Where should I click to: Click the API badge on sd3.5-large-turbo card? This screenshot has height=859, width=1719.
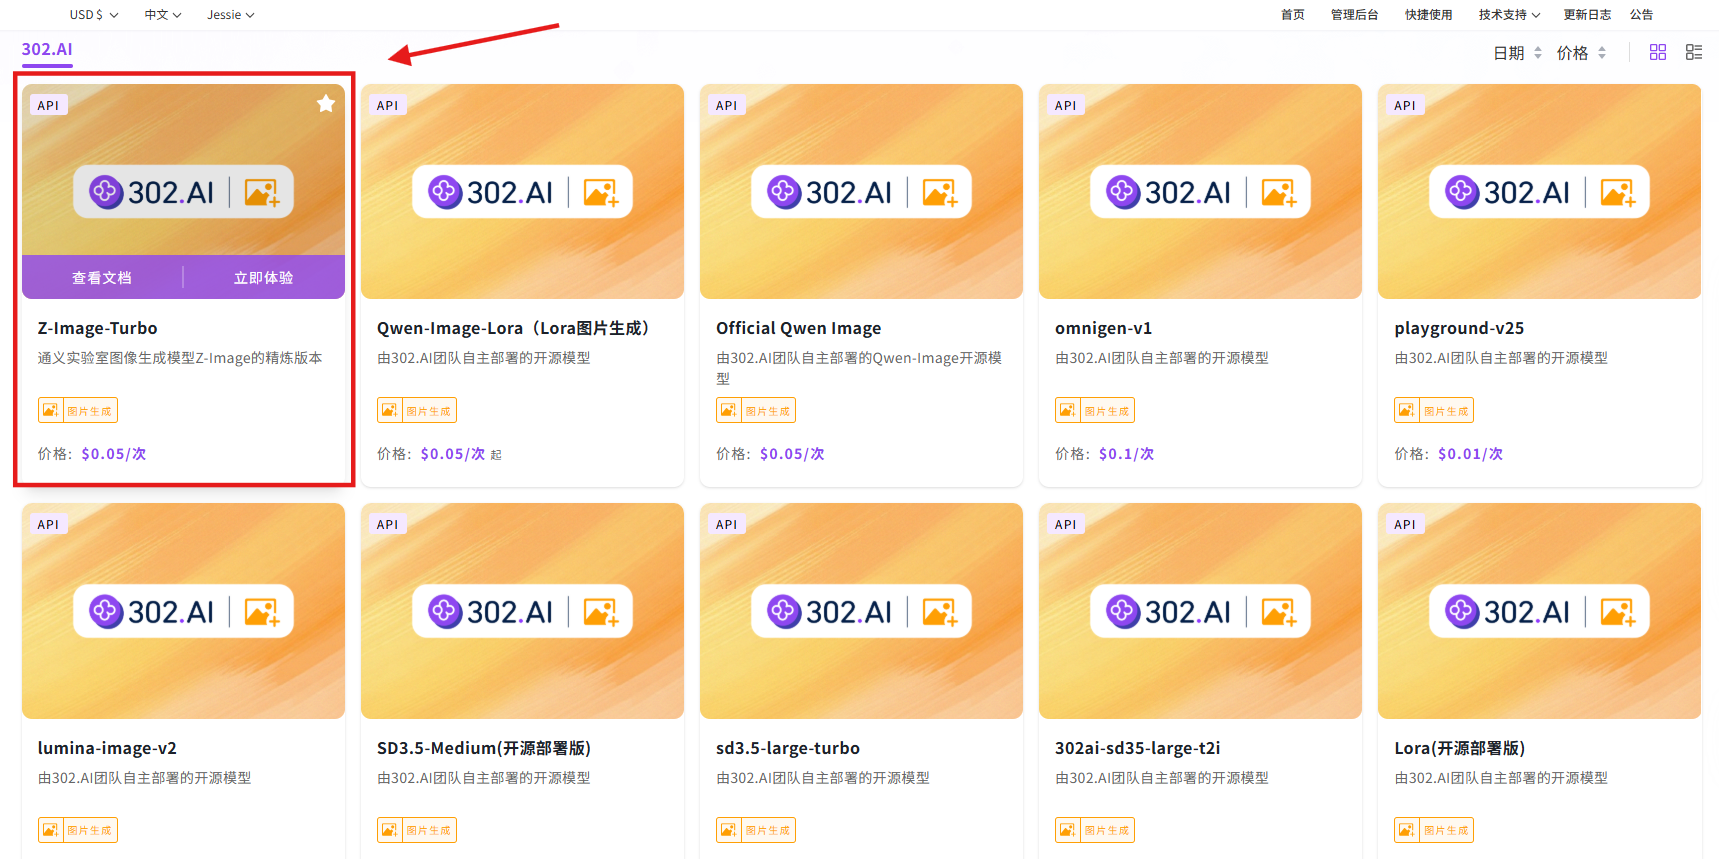(x=726, y=524)
